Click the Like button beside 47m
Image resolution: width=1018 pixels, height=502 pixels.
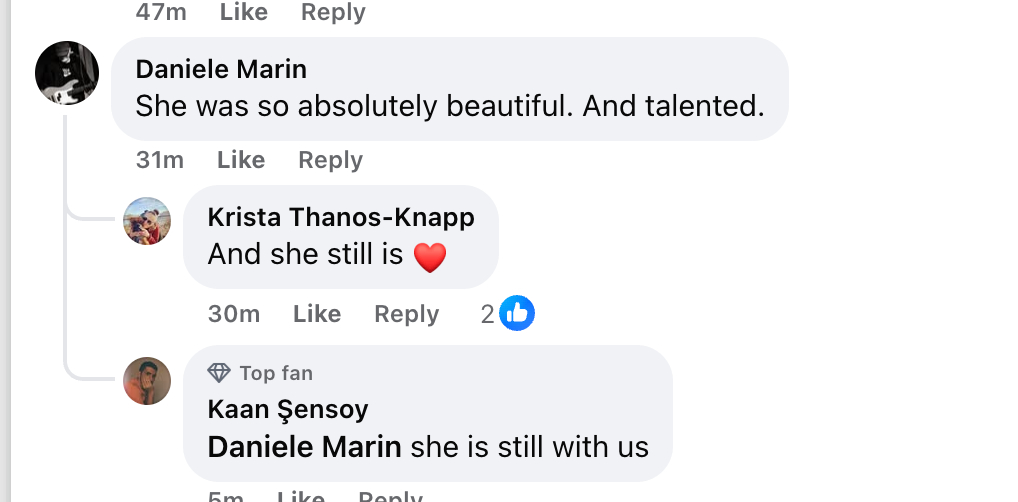(x=243, y=12)
